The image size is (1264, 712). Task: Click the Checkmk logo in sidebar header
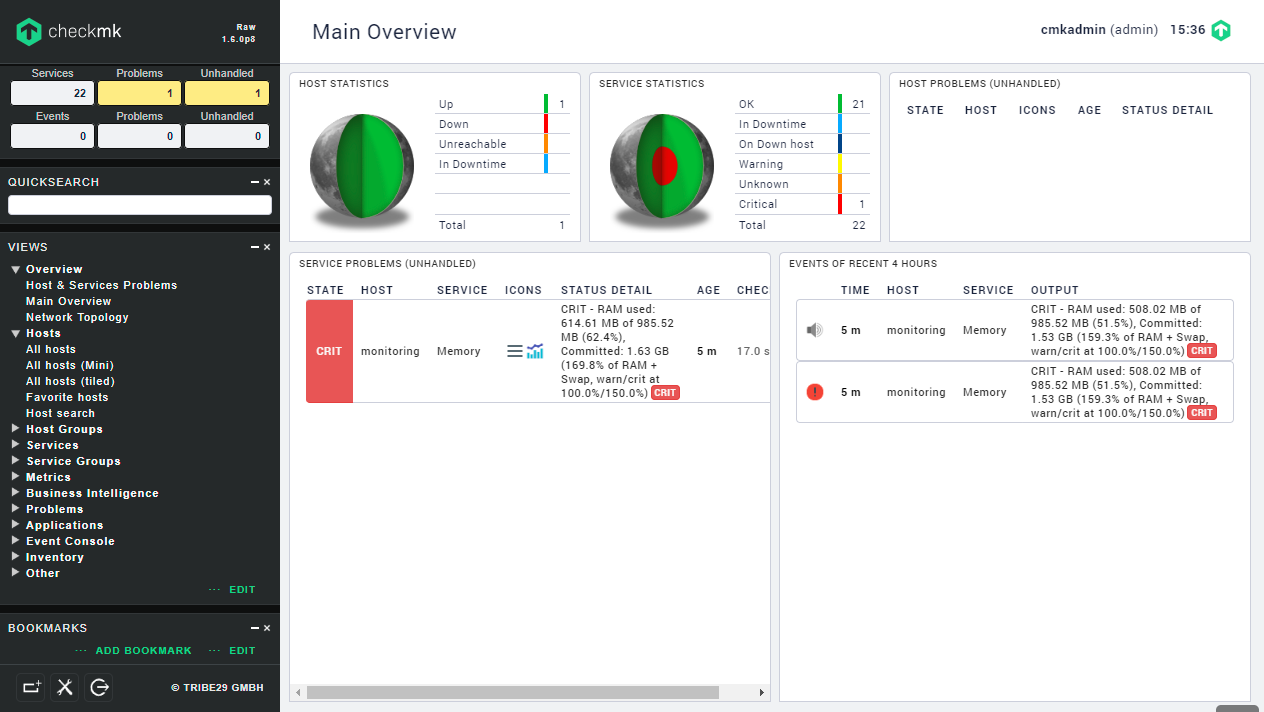(x=69, y=31)
